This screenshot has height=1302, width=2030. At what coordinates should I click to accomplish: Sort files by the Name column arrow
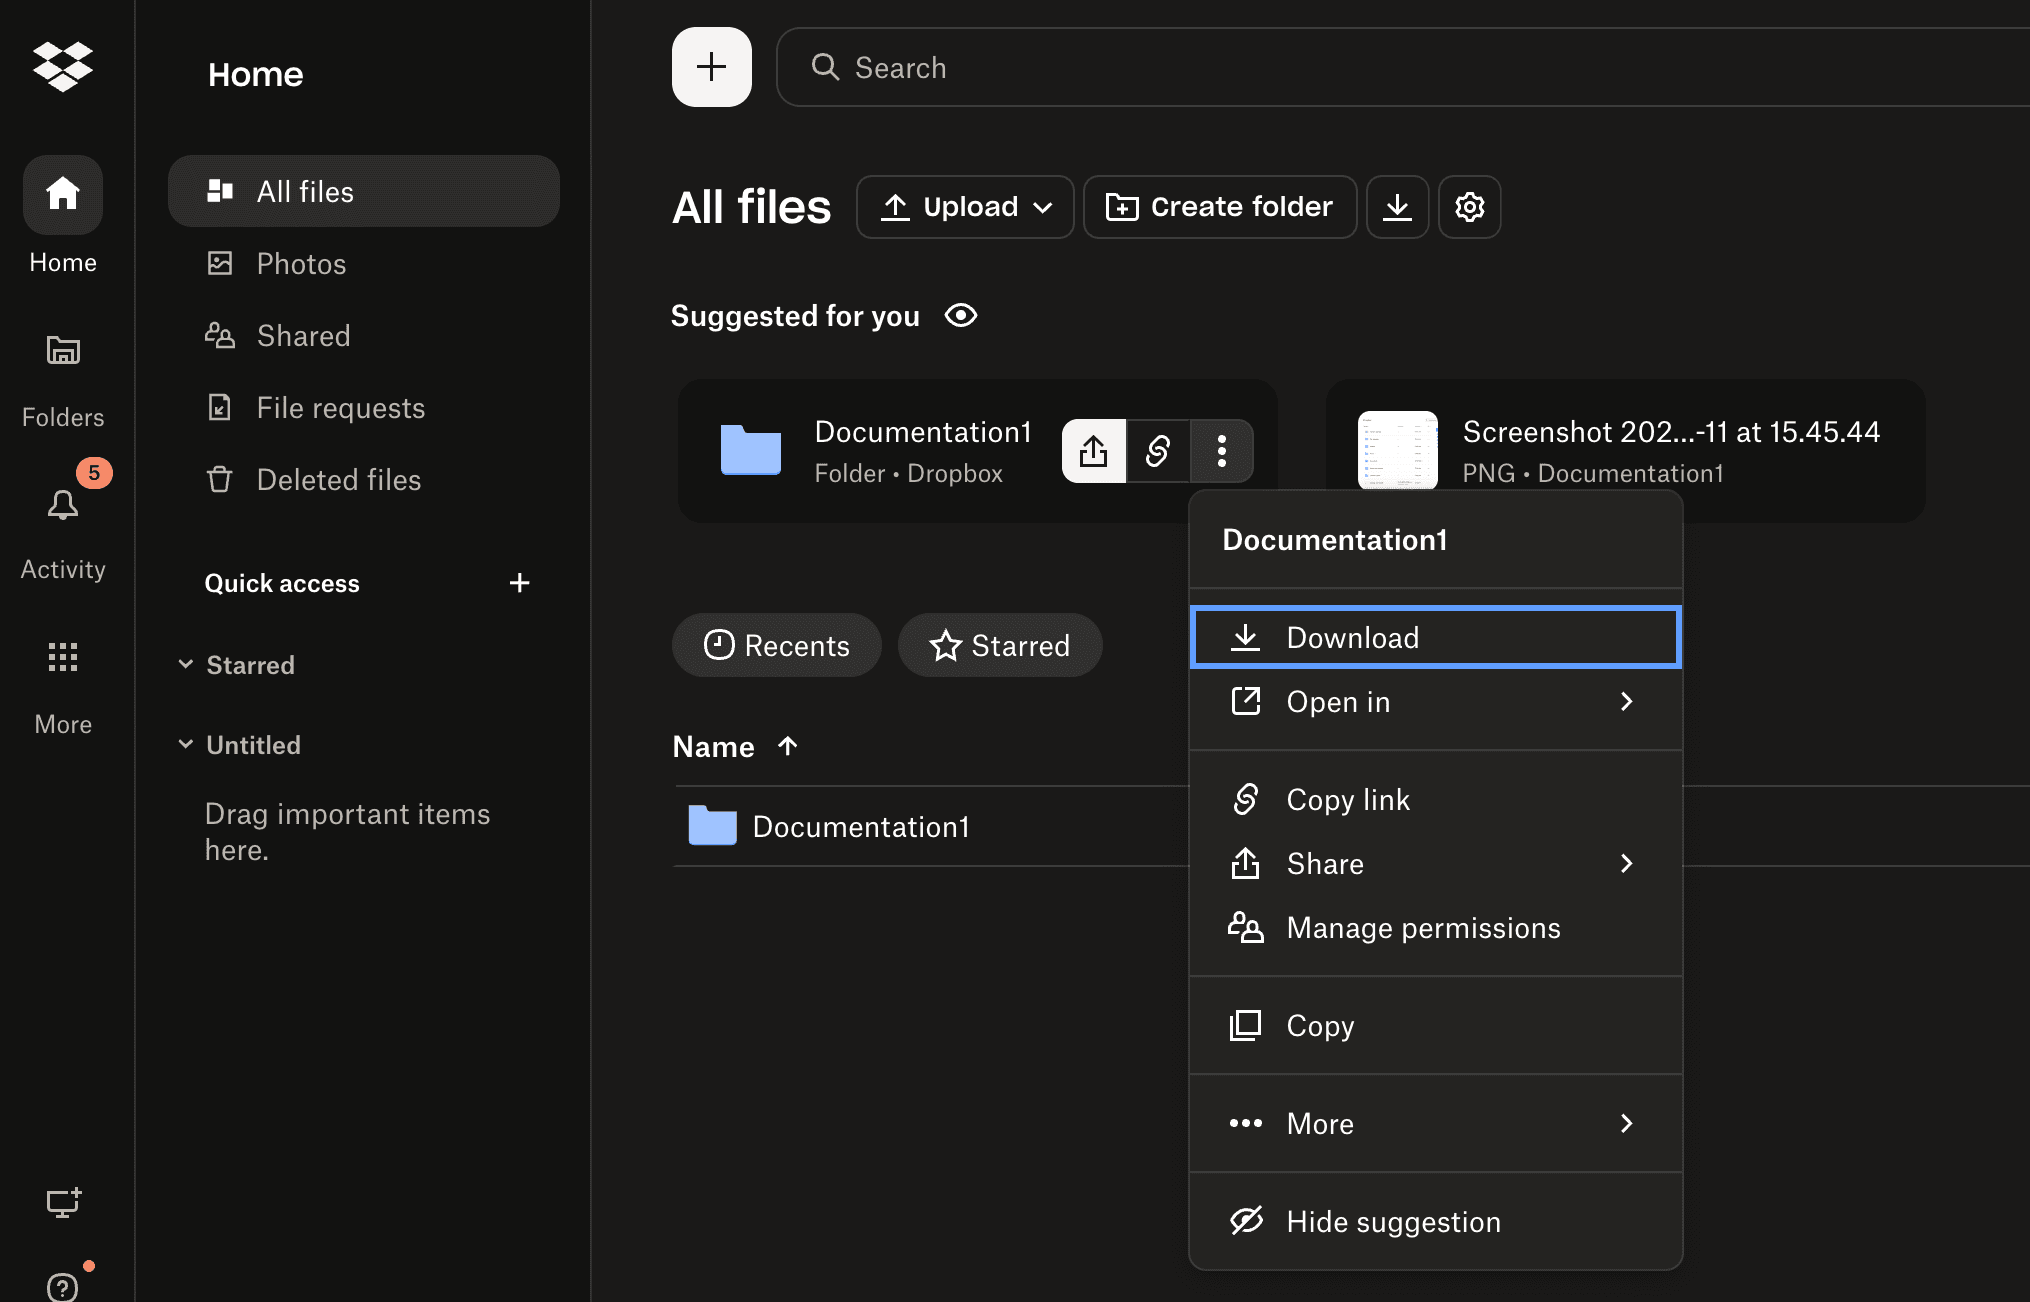(x=788, y=746)
